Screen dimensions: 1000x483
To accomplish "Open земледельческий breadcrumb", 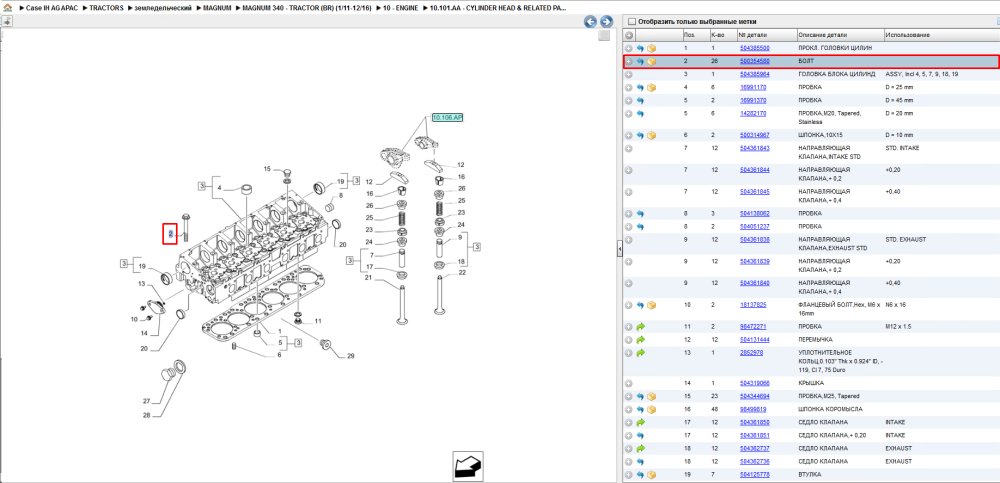I will (x=163, y=8).
